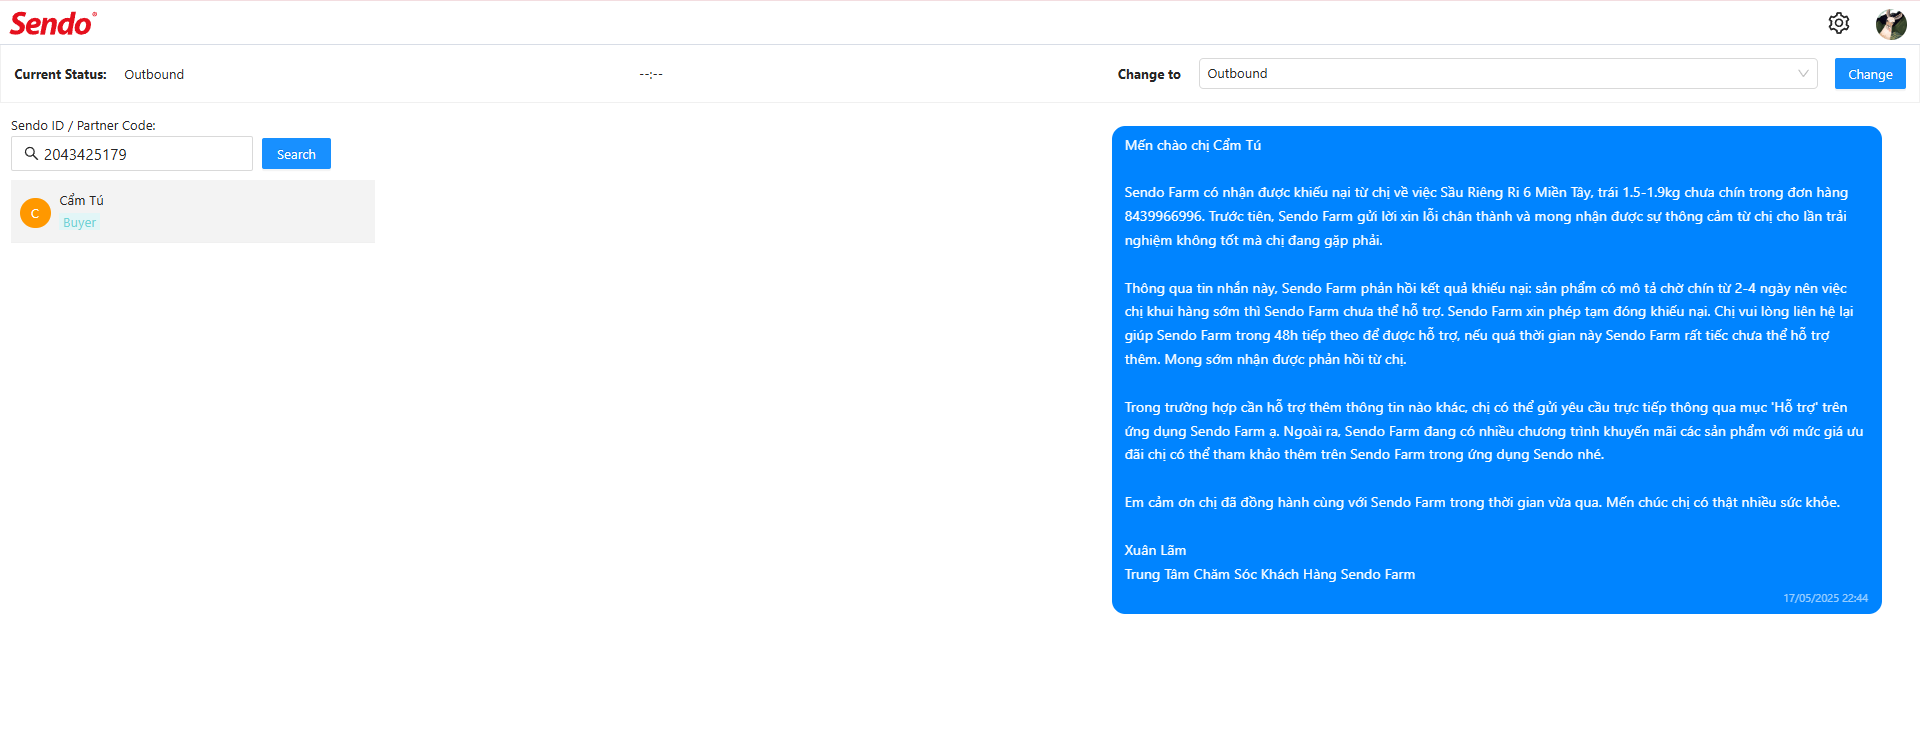Viewport: 1920px width, 749px height.
Task: Click Trung Tâm Chăm Sóc Khách Hàng Sendo Farm line
Action: (x=1269, y=574)
